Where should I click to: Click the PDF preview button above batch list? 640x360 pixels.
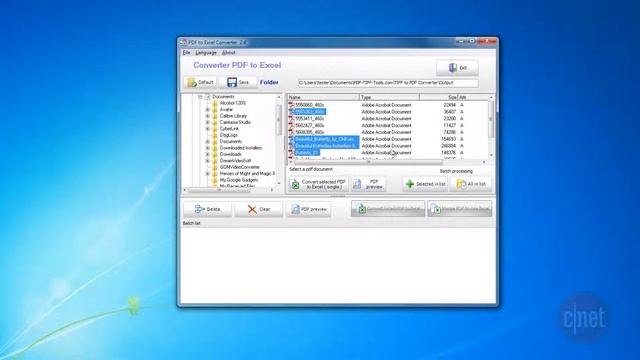point(369,184)
